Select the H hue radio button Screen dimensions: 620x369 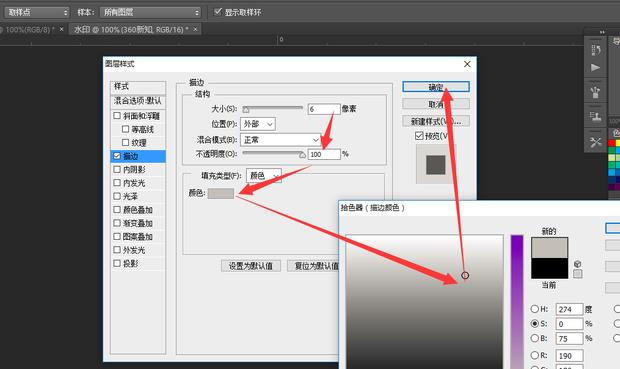tap(535, 309)
